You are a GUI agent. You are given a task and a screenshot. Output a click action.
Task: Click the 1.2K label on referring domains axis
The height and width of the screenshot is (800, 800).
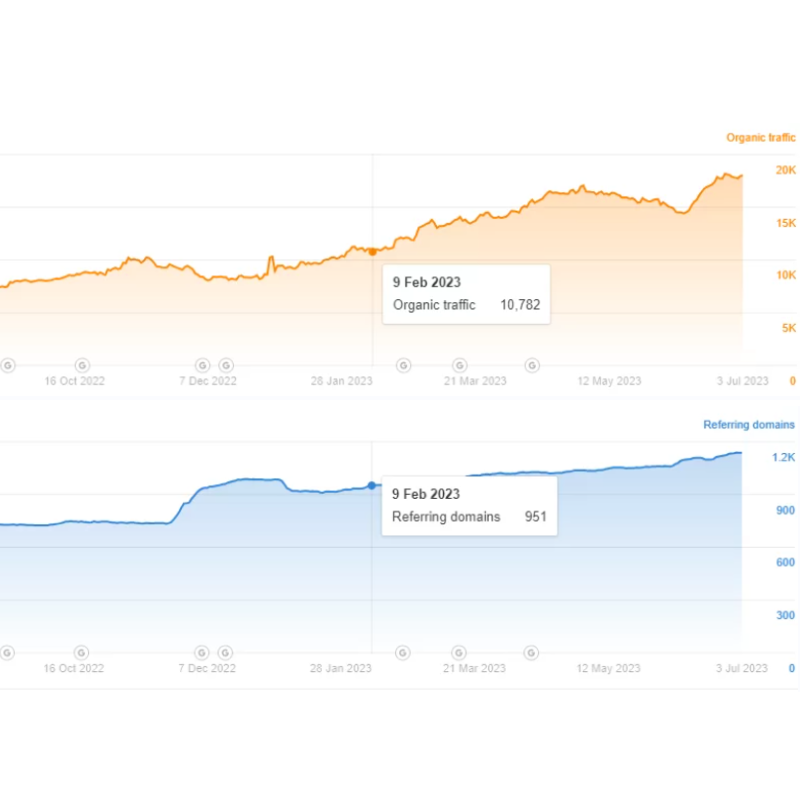point(784,457)
